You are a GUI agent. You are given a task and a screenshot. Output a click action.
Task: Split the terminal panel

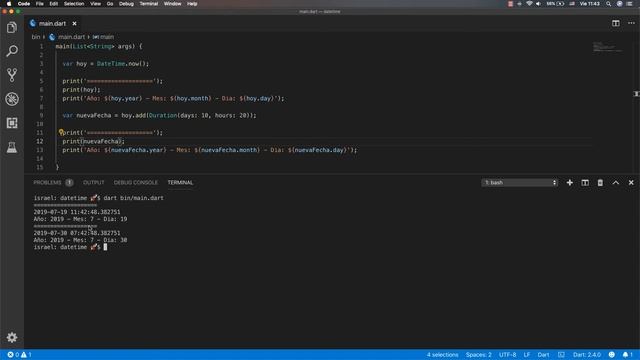pos(585,182)
